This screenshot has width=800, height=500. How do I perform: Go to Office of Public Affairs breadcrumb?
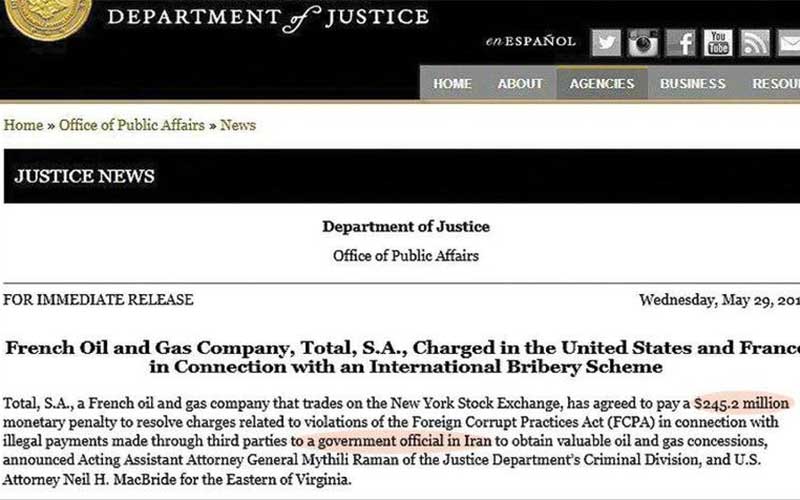pyautogui.click(x=131, y=126)
